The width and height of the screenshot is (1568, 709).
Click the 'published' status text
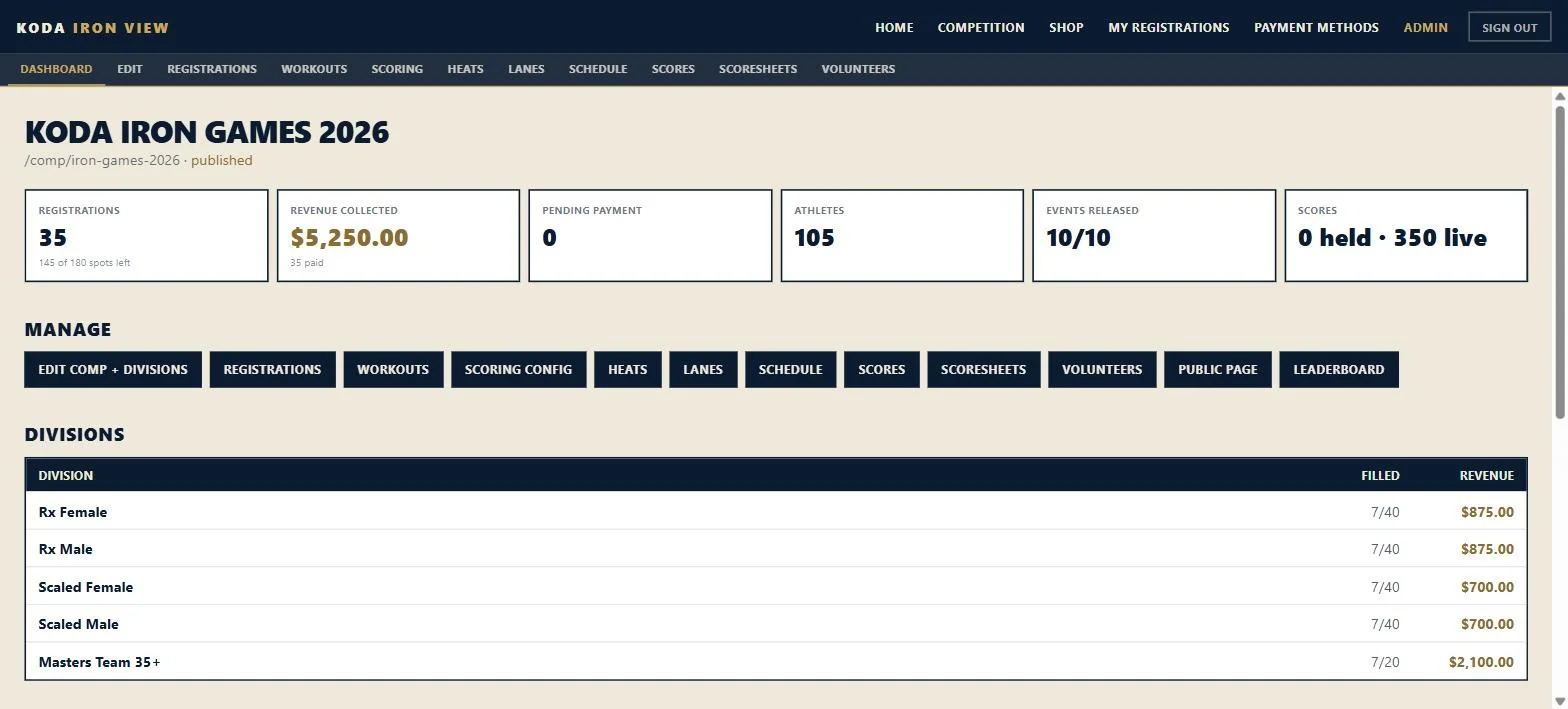pos(222,160)
